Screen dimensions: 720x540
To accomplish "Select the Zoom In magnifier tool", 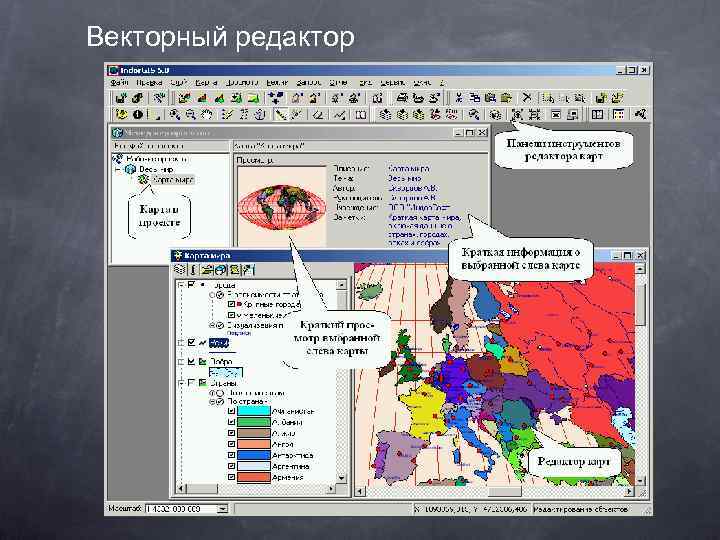I will 174,114.
